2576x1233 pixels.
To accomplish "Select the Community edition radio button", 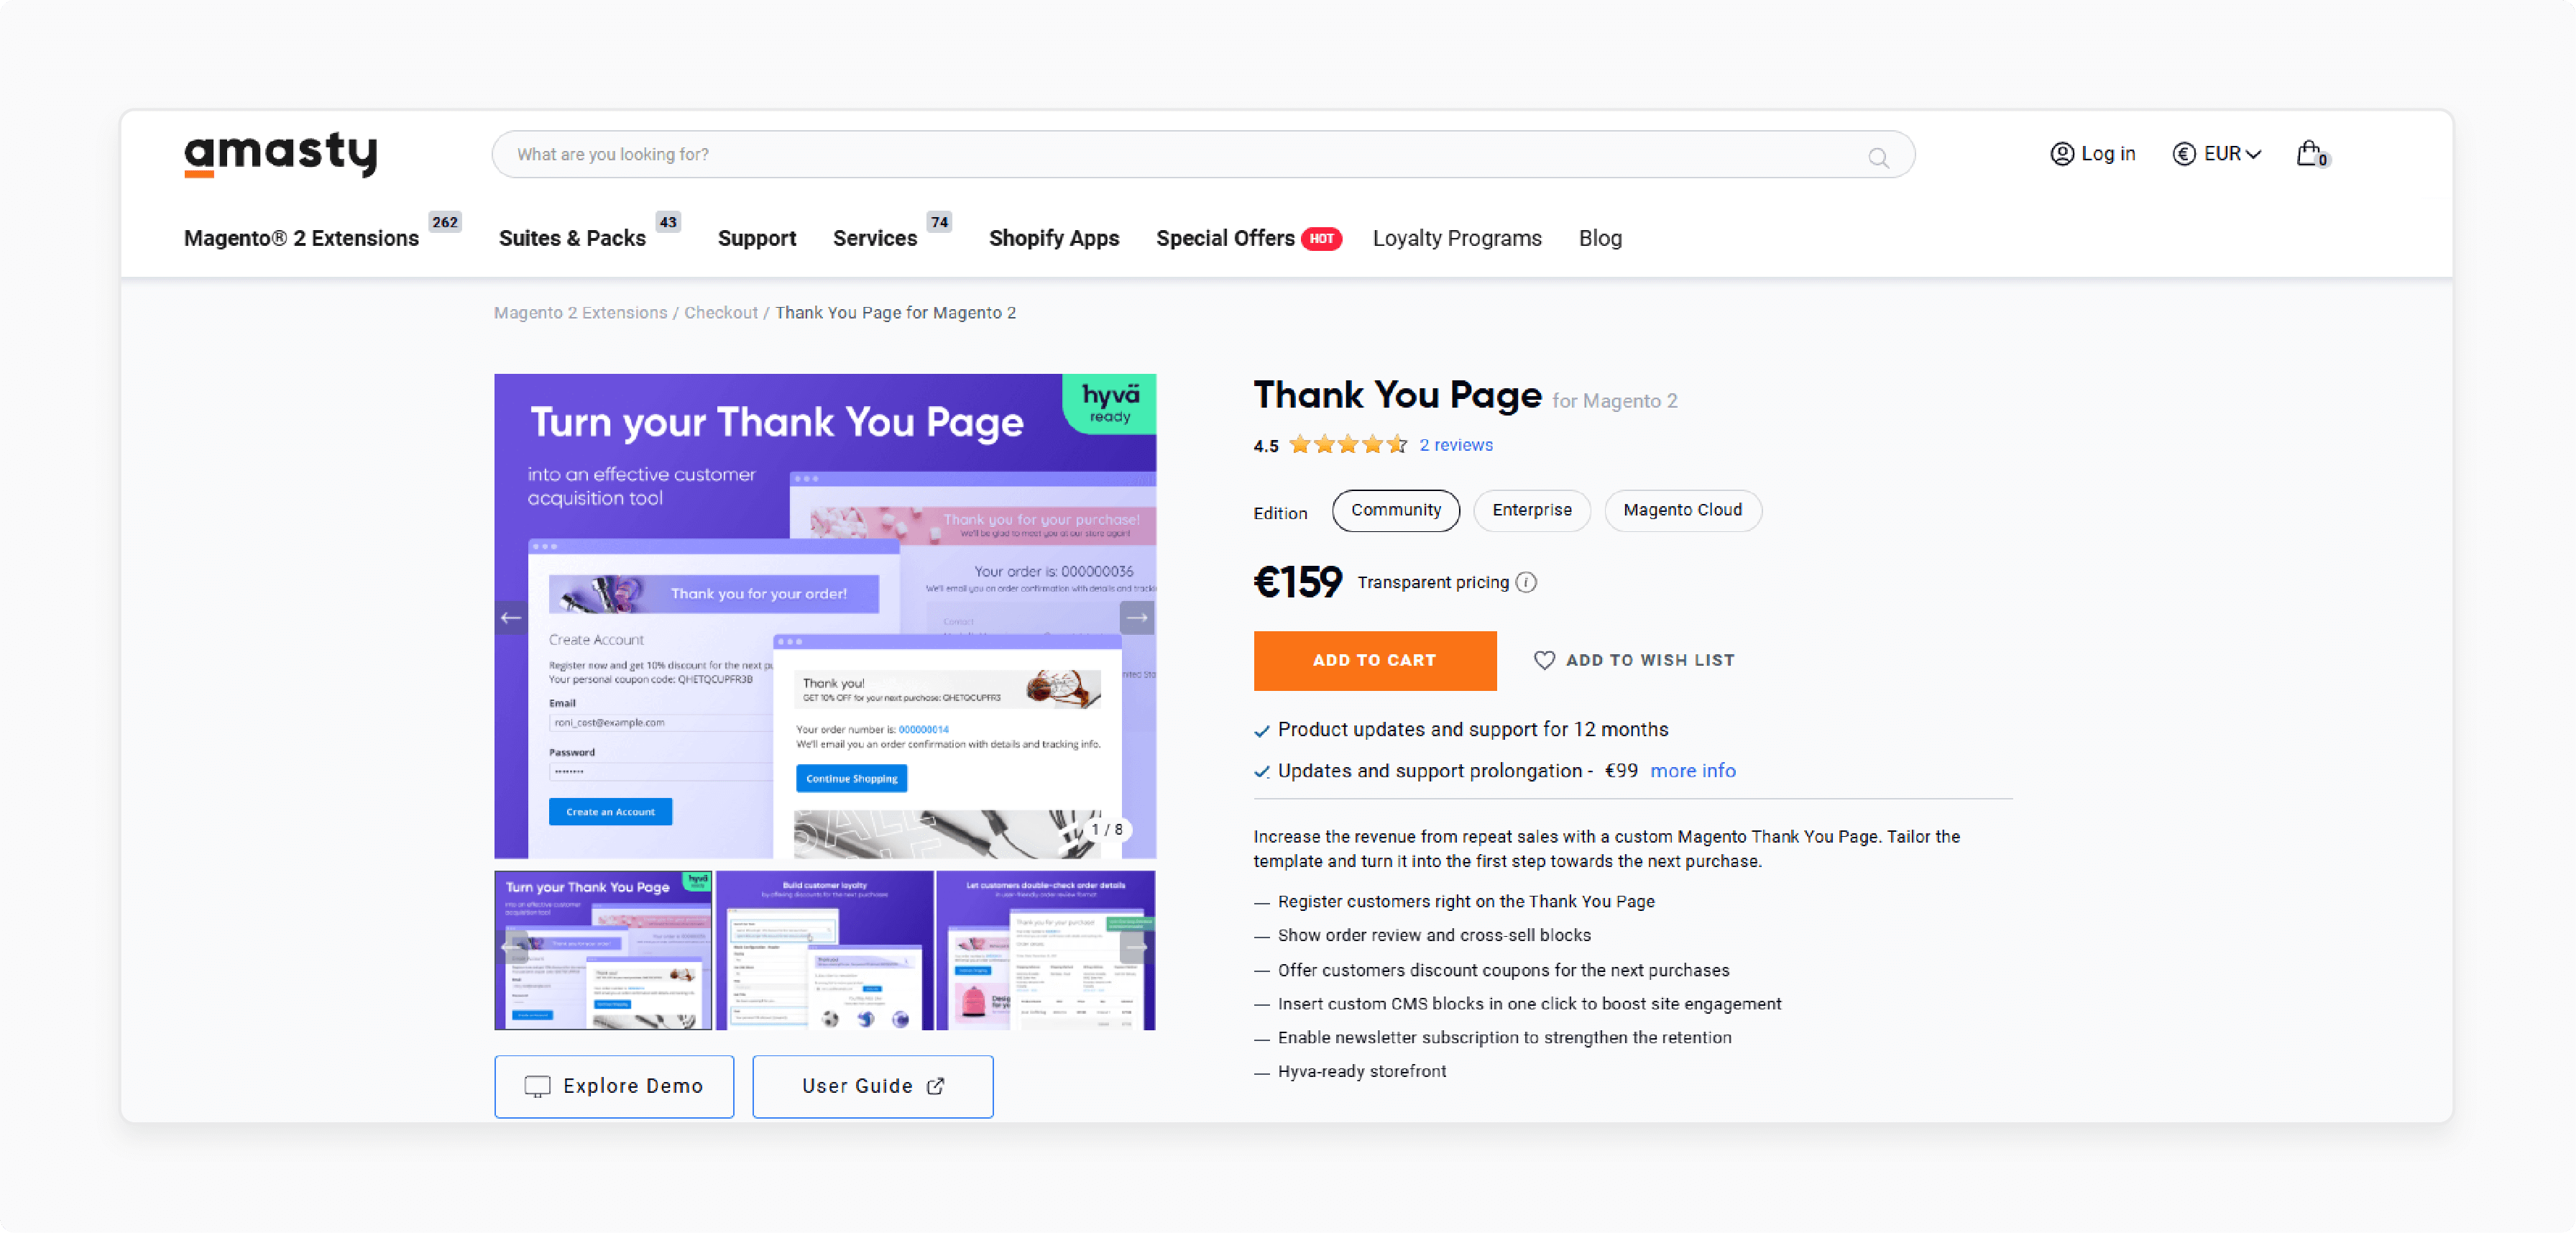I will click(x=1395, y=510).
